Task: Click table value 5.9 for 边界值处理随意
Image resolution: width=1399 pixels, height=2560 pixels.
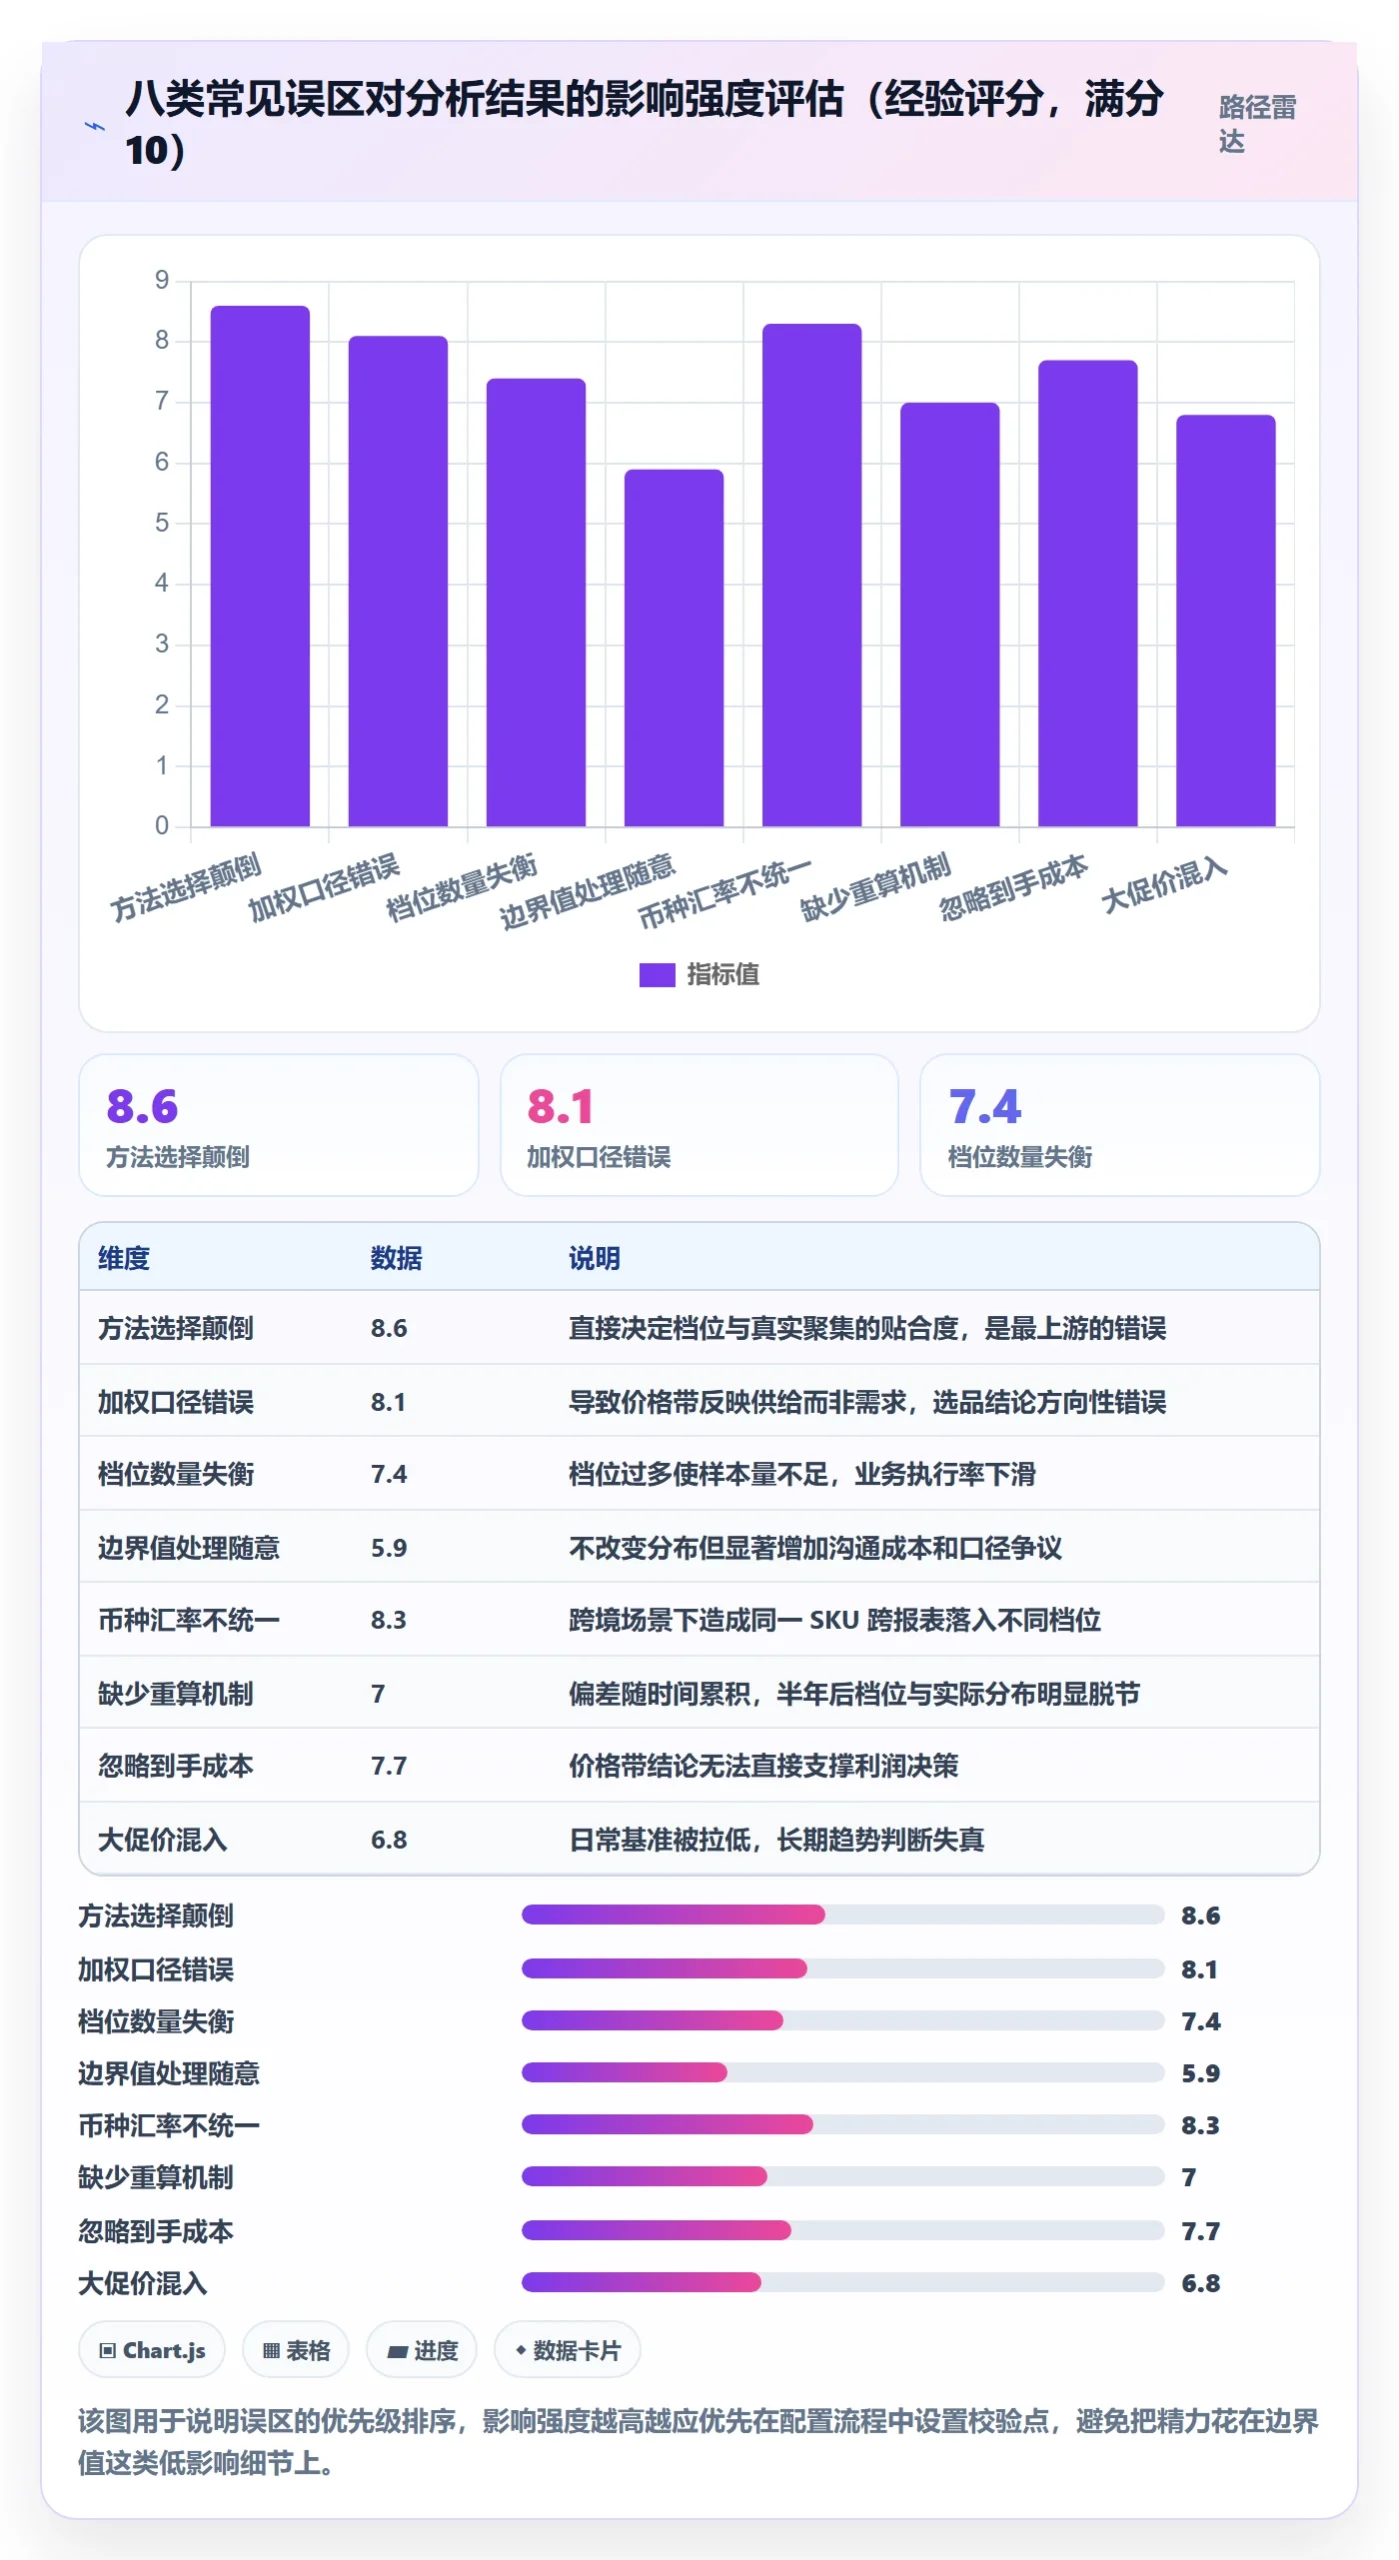Action: click(389, 1548)
